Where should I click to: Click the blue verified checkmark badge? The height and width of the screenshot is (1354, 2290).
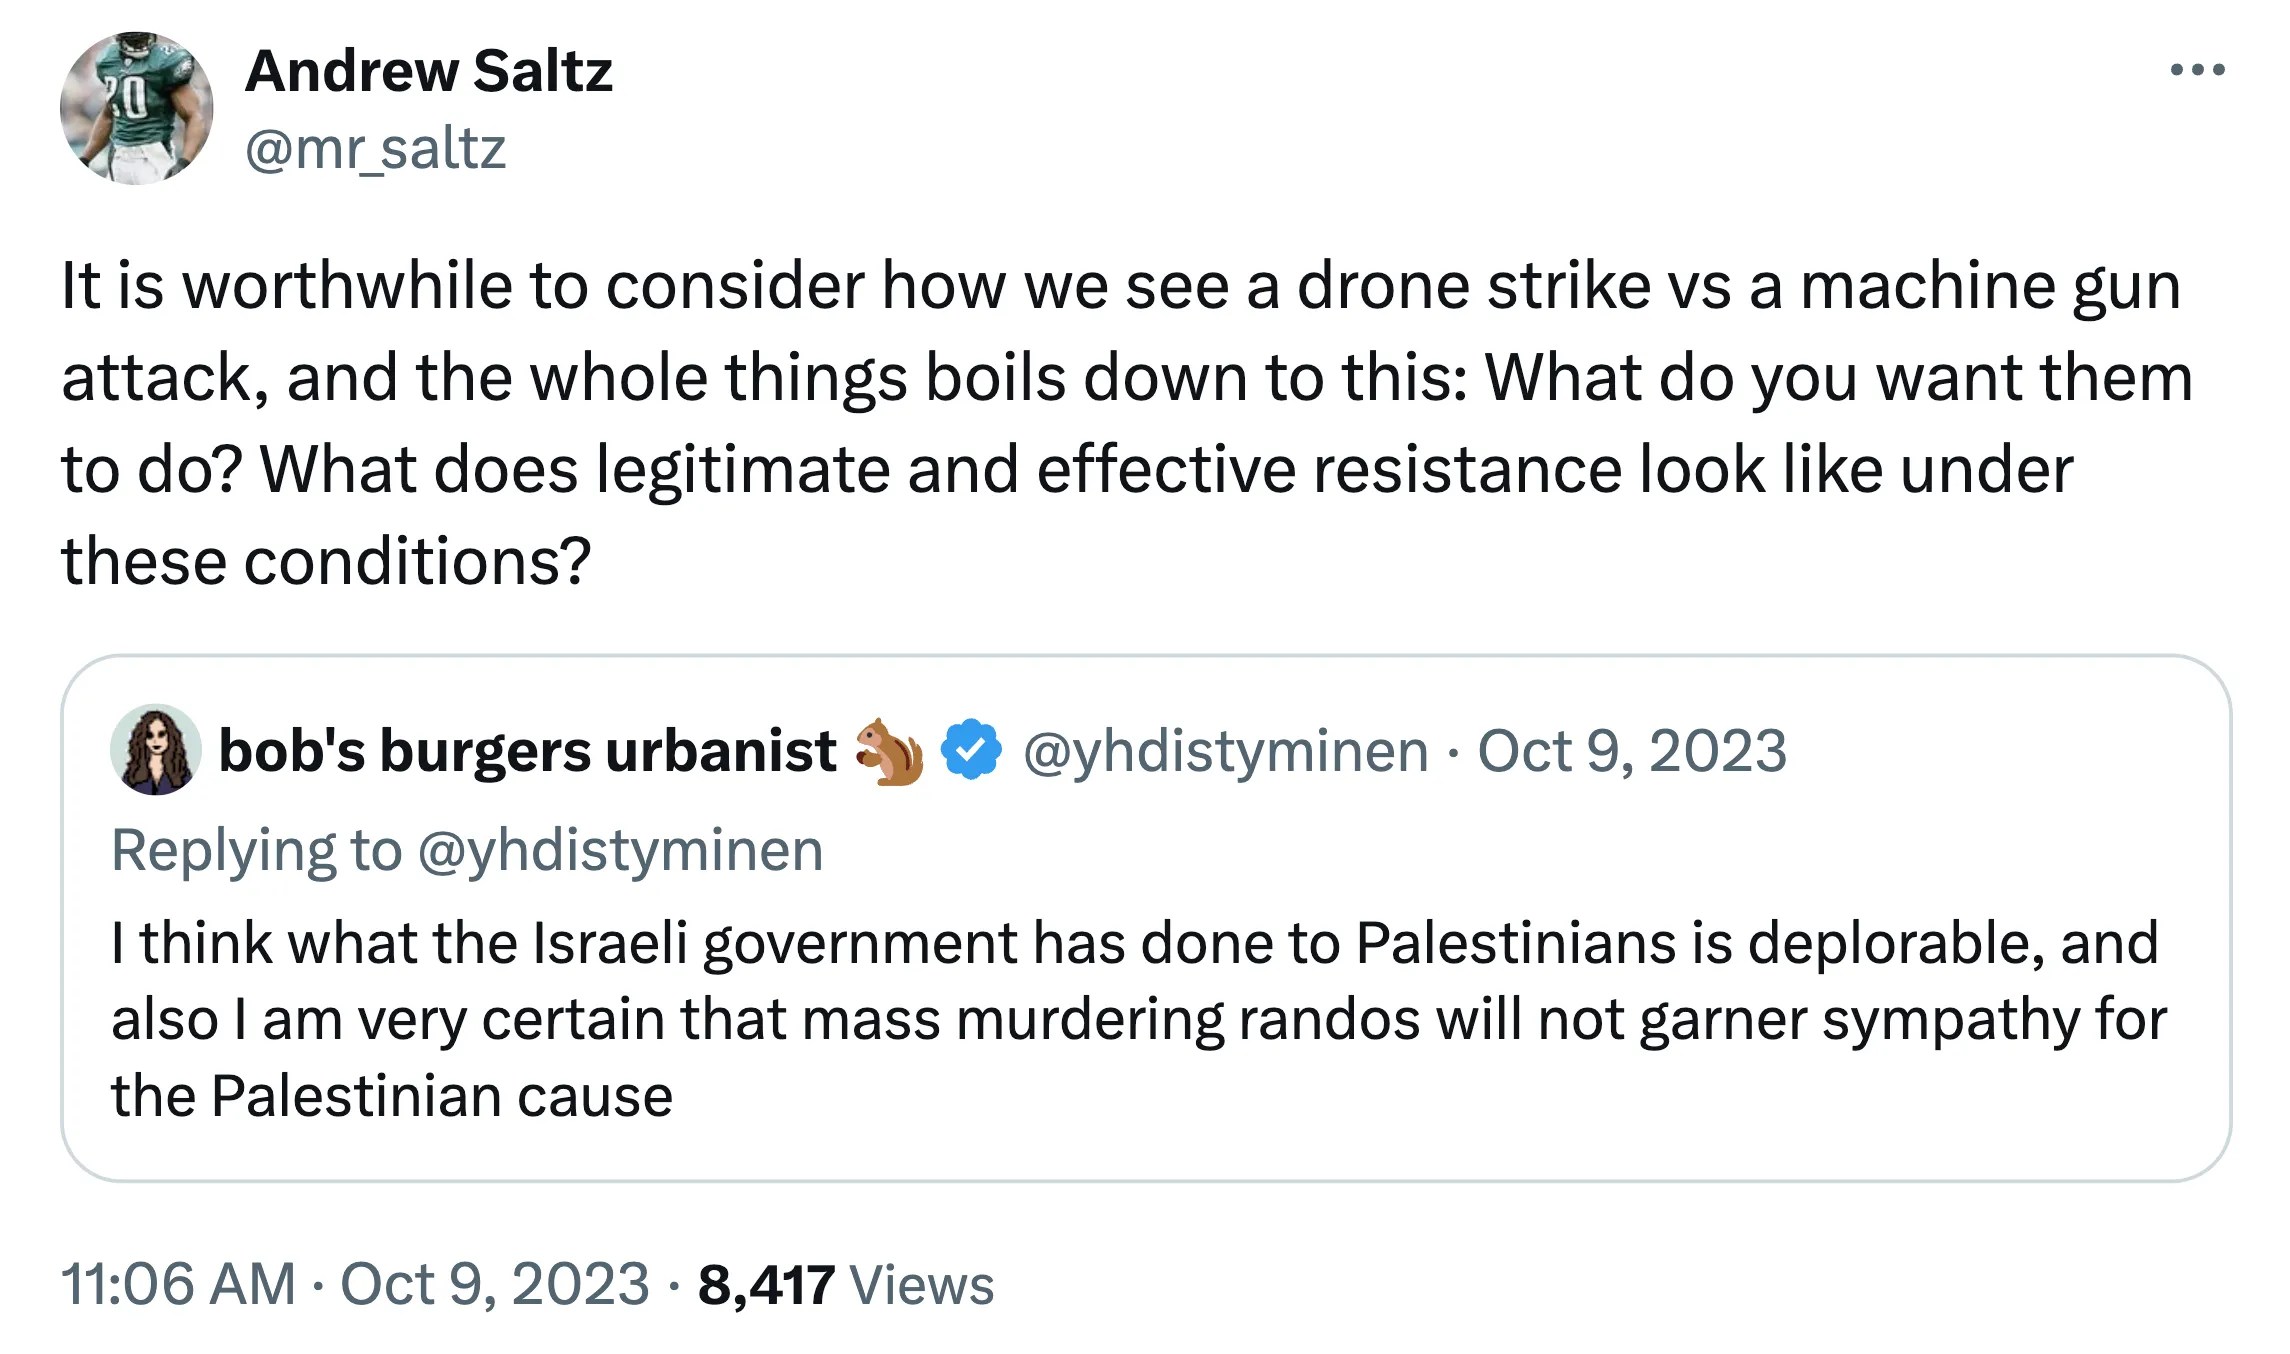(x=971, y=751)
